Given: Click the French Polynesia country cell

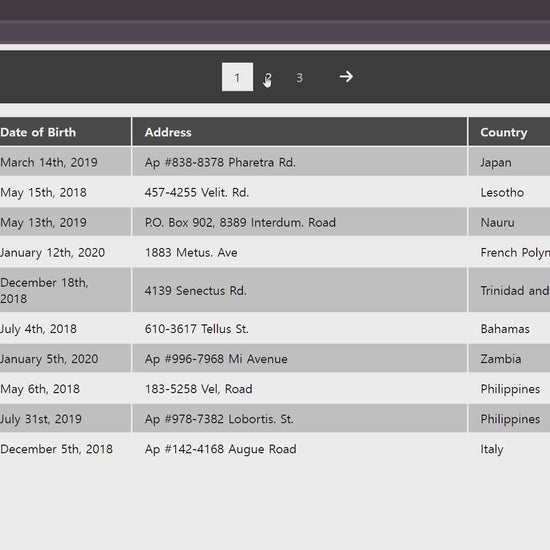Looking at the screenshot, I should click(x=509, y=253).
